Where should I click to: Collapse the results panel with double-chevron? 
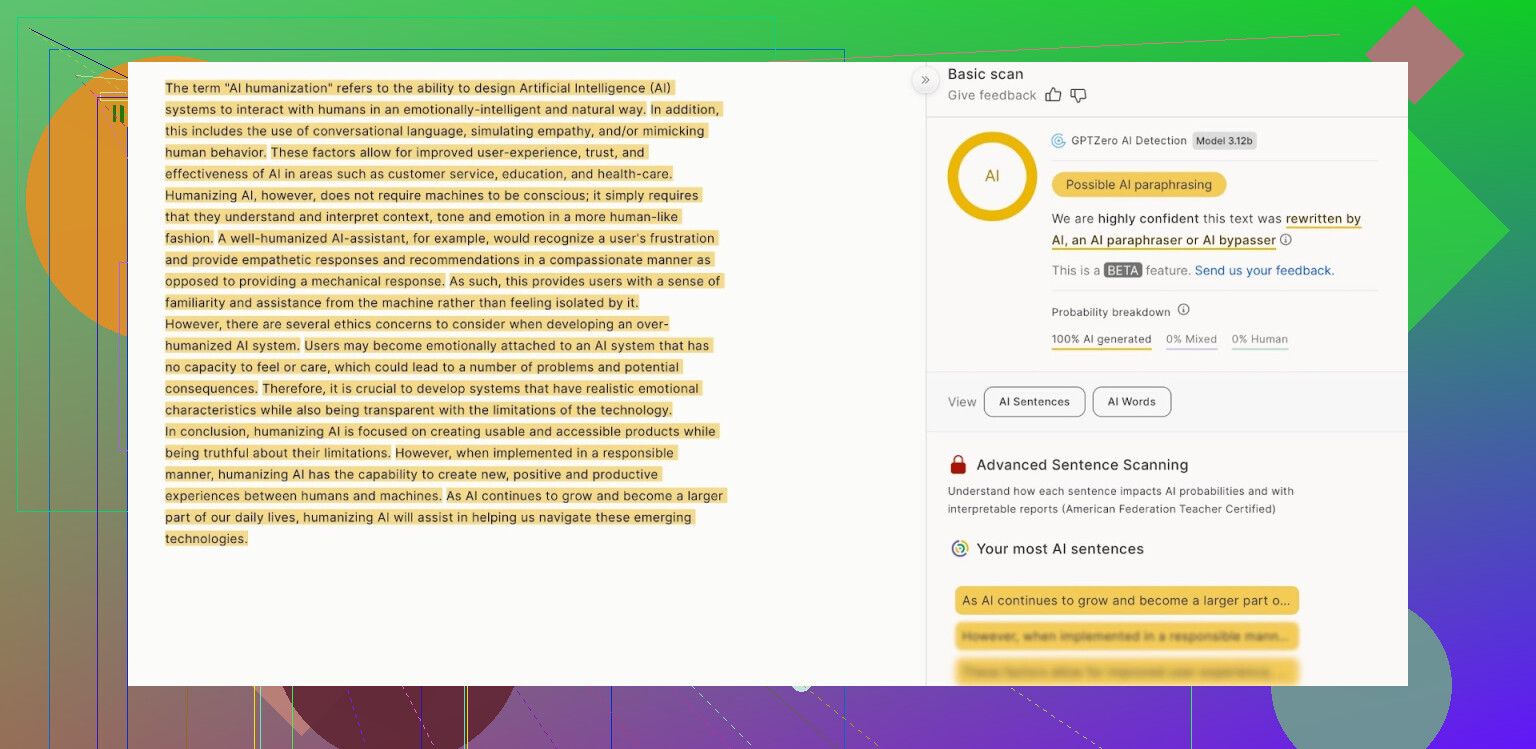(925, 80)
